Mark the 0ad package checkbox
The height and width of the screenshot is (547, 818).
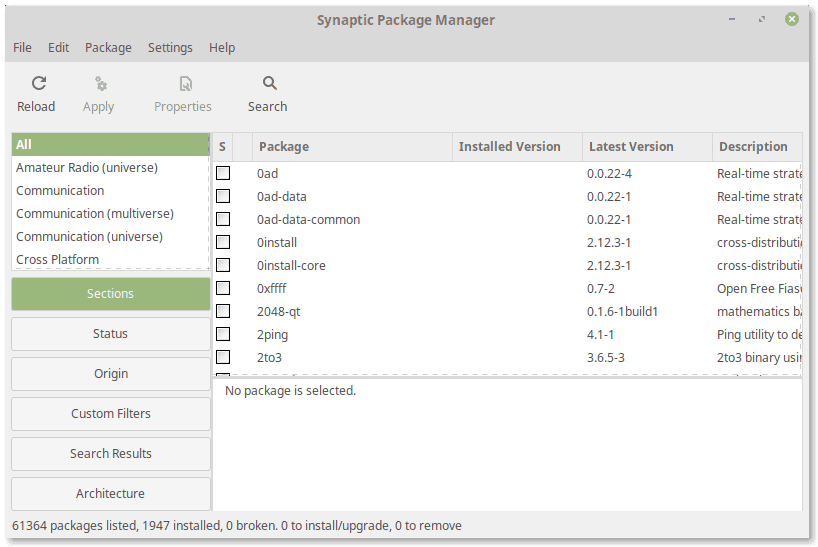click(x=223, y=173)
